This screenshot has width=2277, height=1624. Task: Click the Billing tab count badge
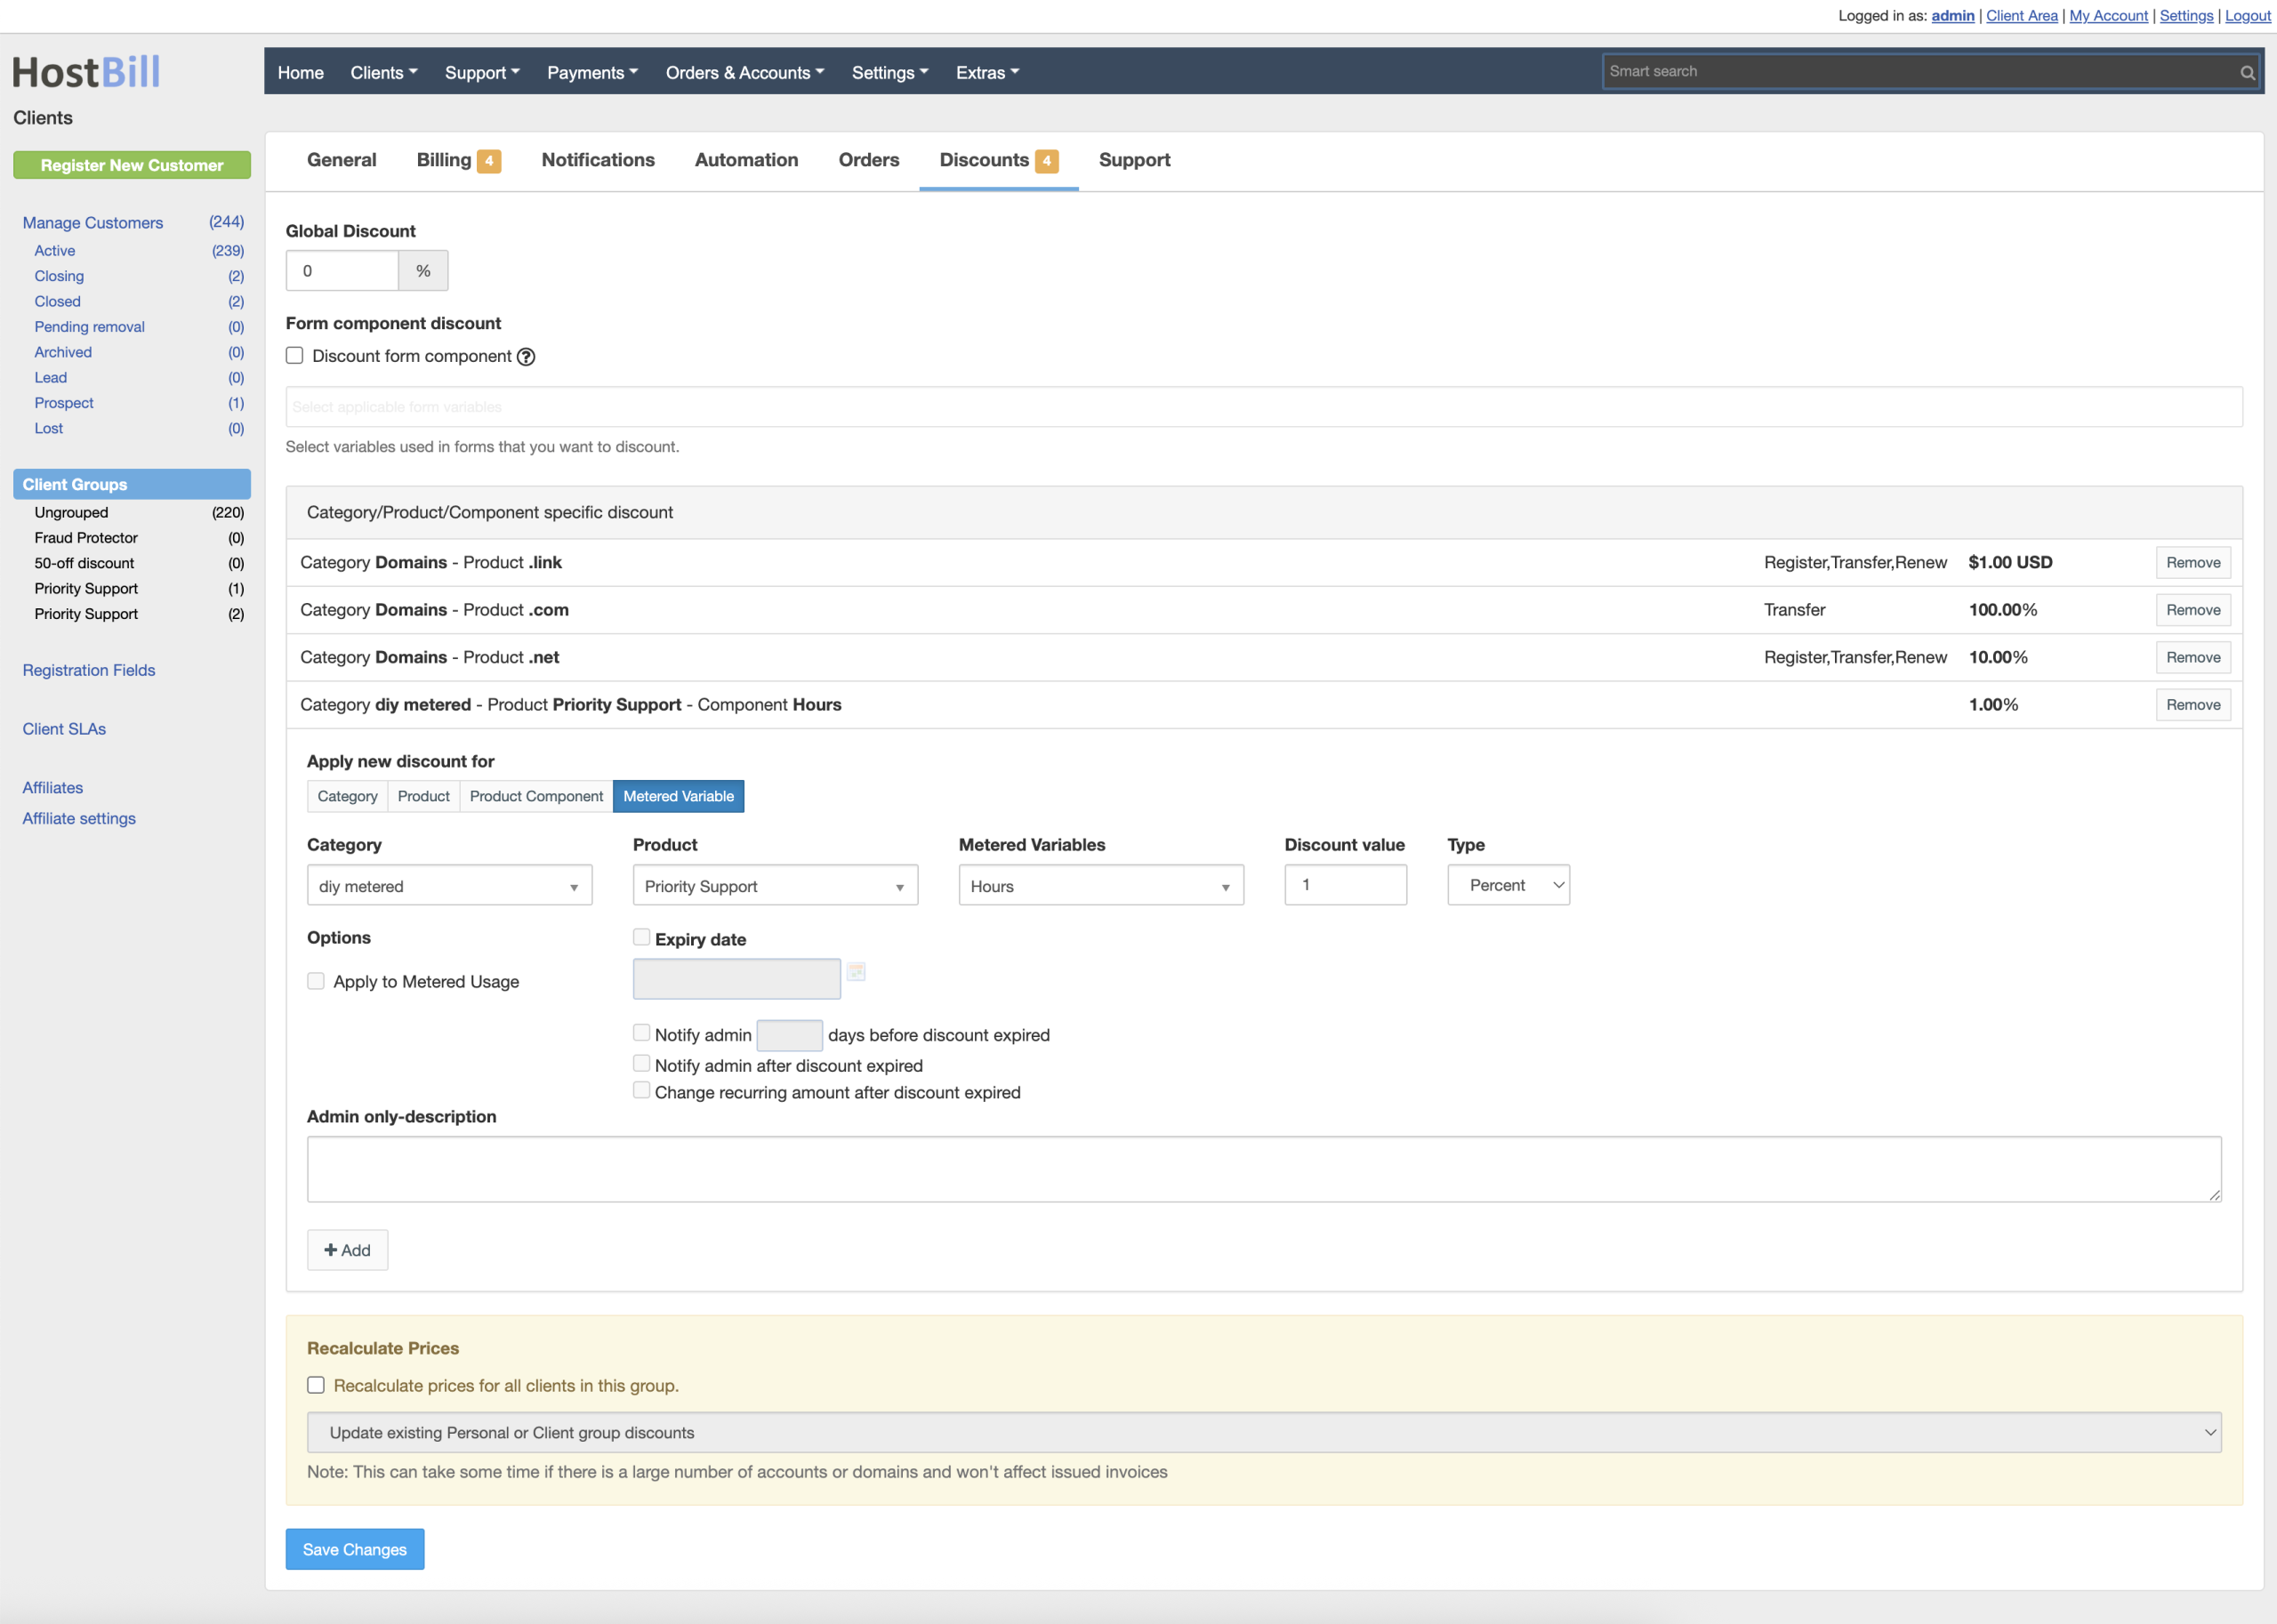pyautogui.click(x=489, y=161)
